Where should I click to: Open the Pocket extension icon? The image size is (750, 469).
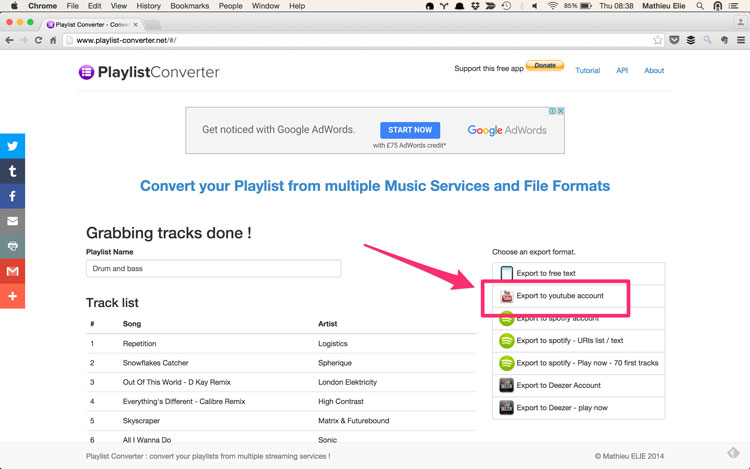click(x=674, y=40)
